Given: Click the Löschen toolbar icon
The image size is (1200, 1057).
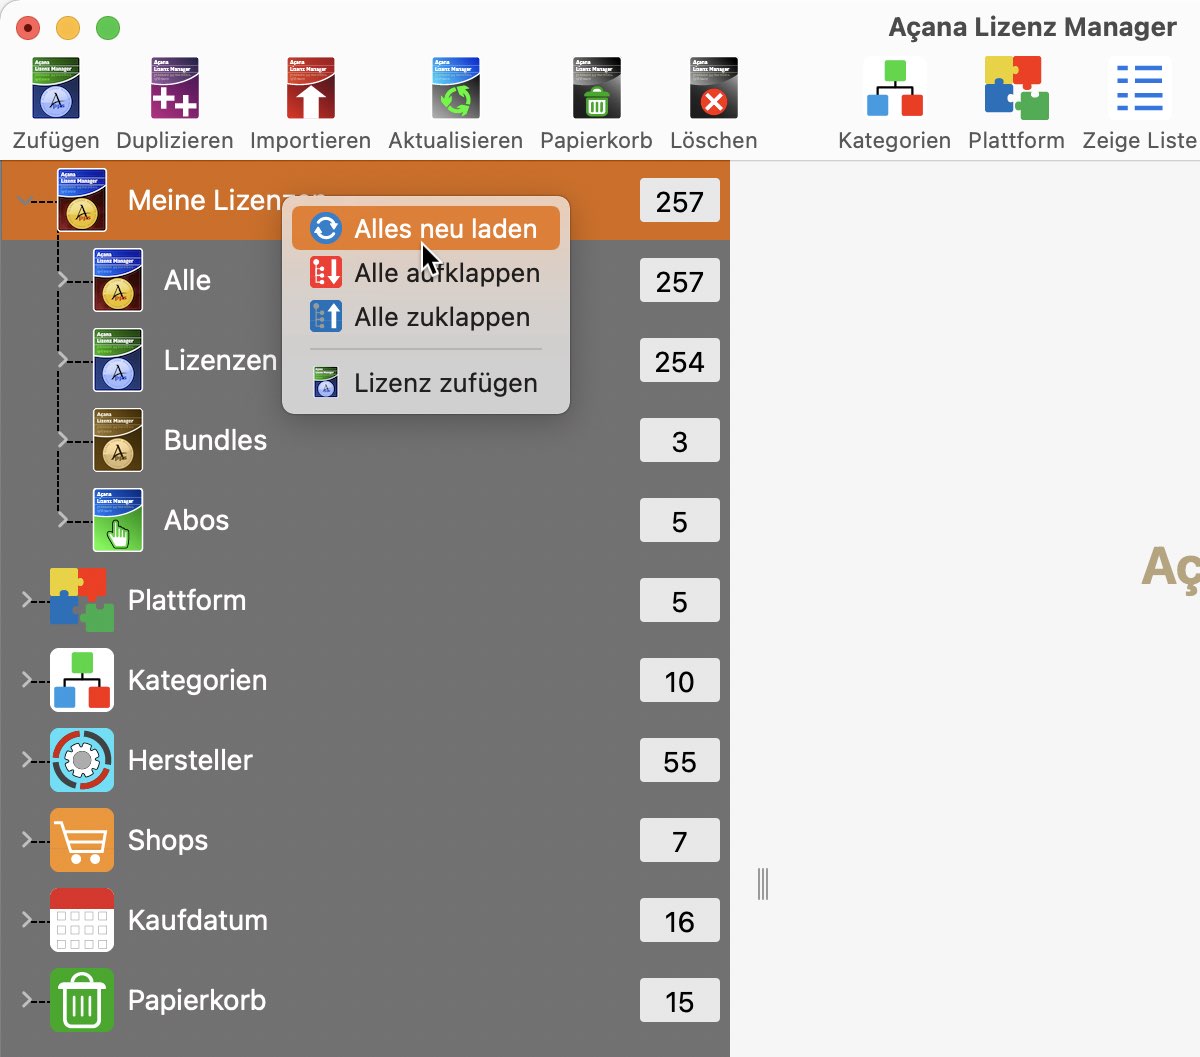Looking at the screenshot, I should [714, 89].
